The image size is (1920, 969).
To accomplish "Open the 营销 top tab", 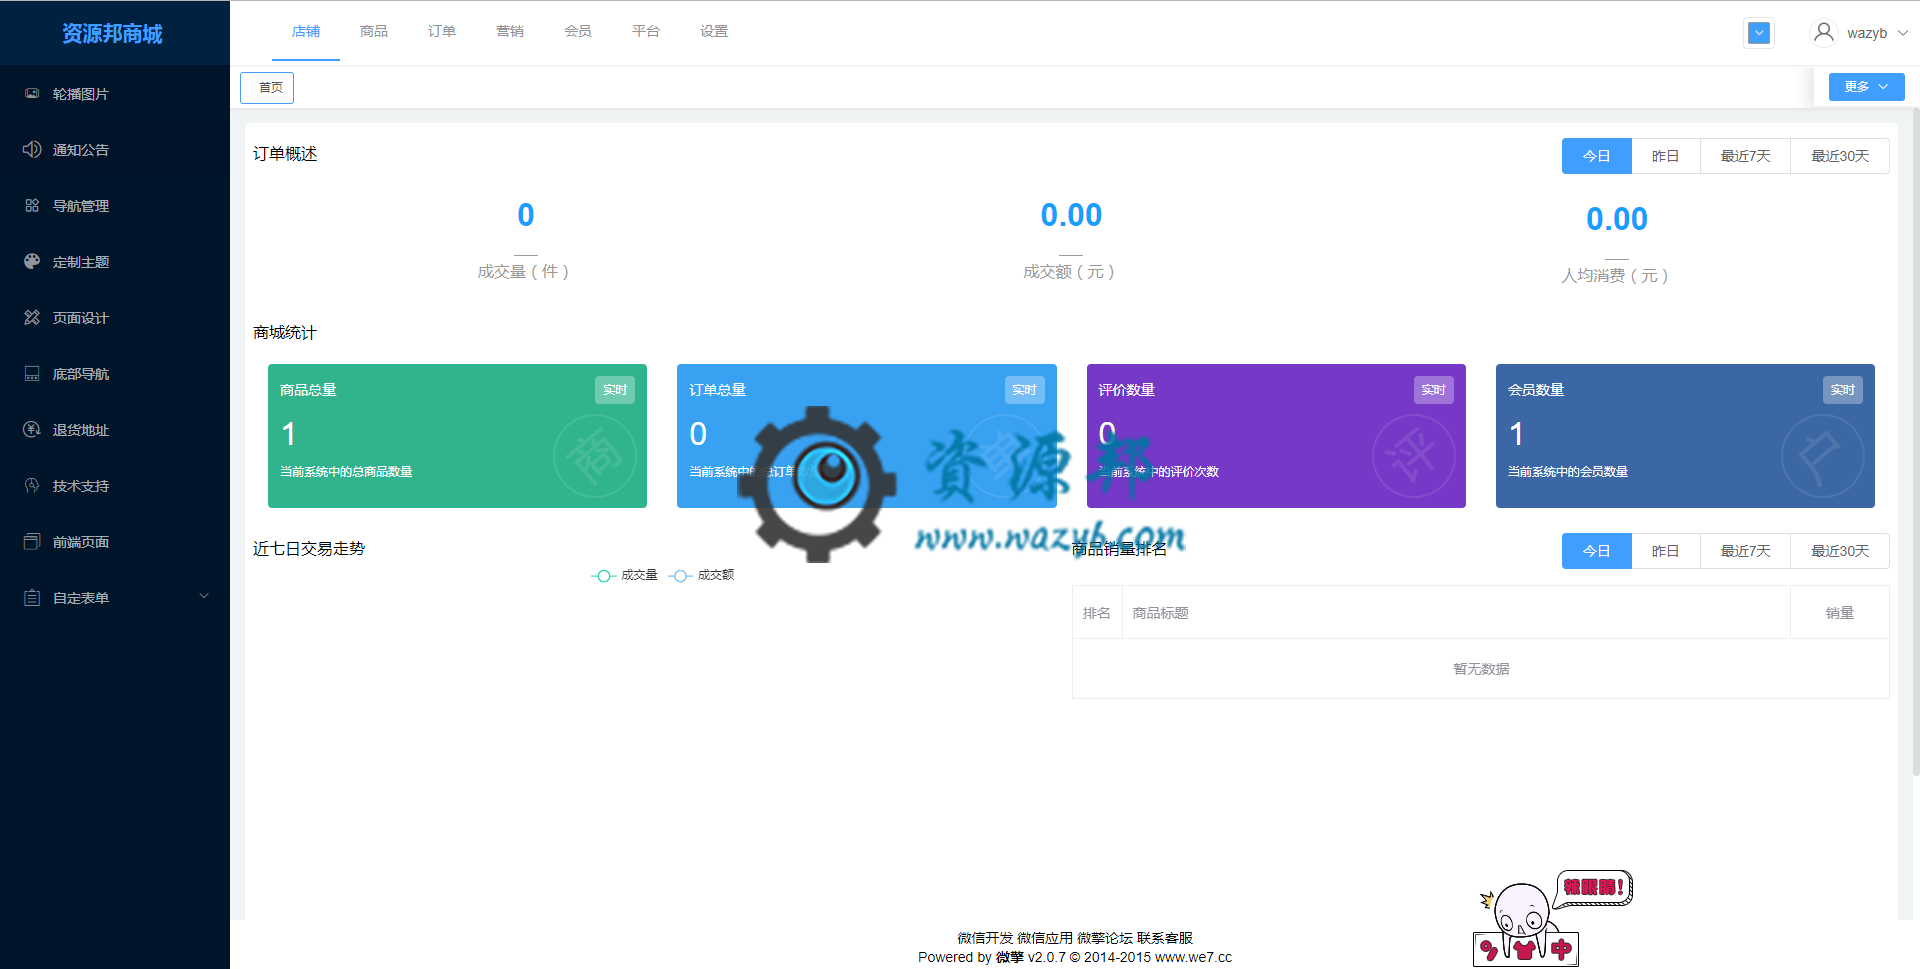I will click(510, 31).
